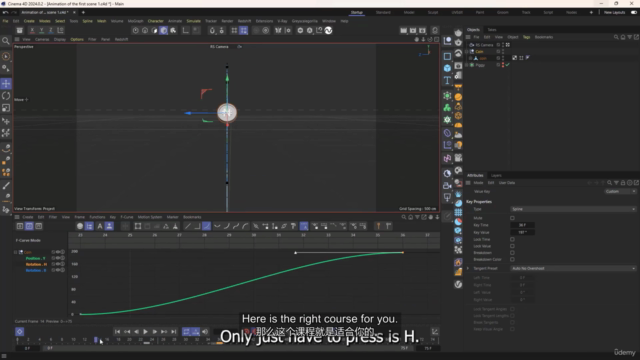Toggle the X axis lock icon
Image resolution: width=640 pixels, height=360 pixels.
[32, 30]
